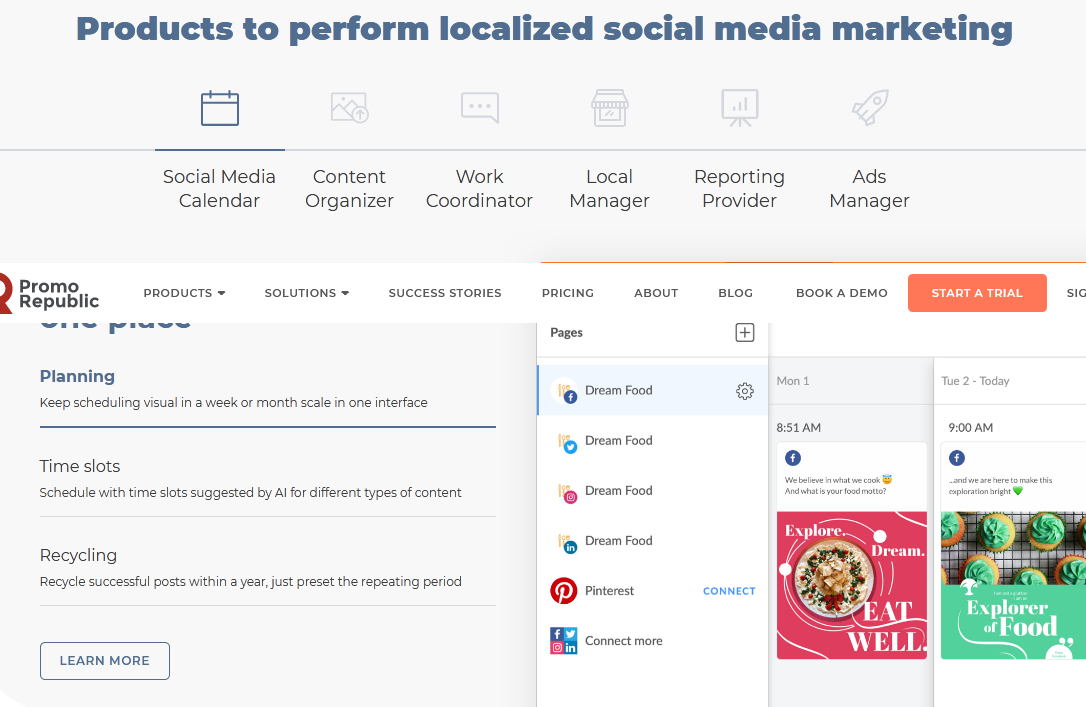Open the Pricing page
The height and width of the screenshot is (707, 1086).
(568, 293)
